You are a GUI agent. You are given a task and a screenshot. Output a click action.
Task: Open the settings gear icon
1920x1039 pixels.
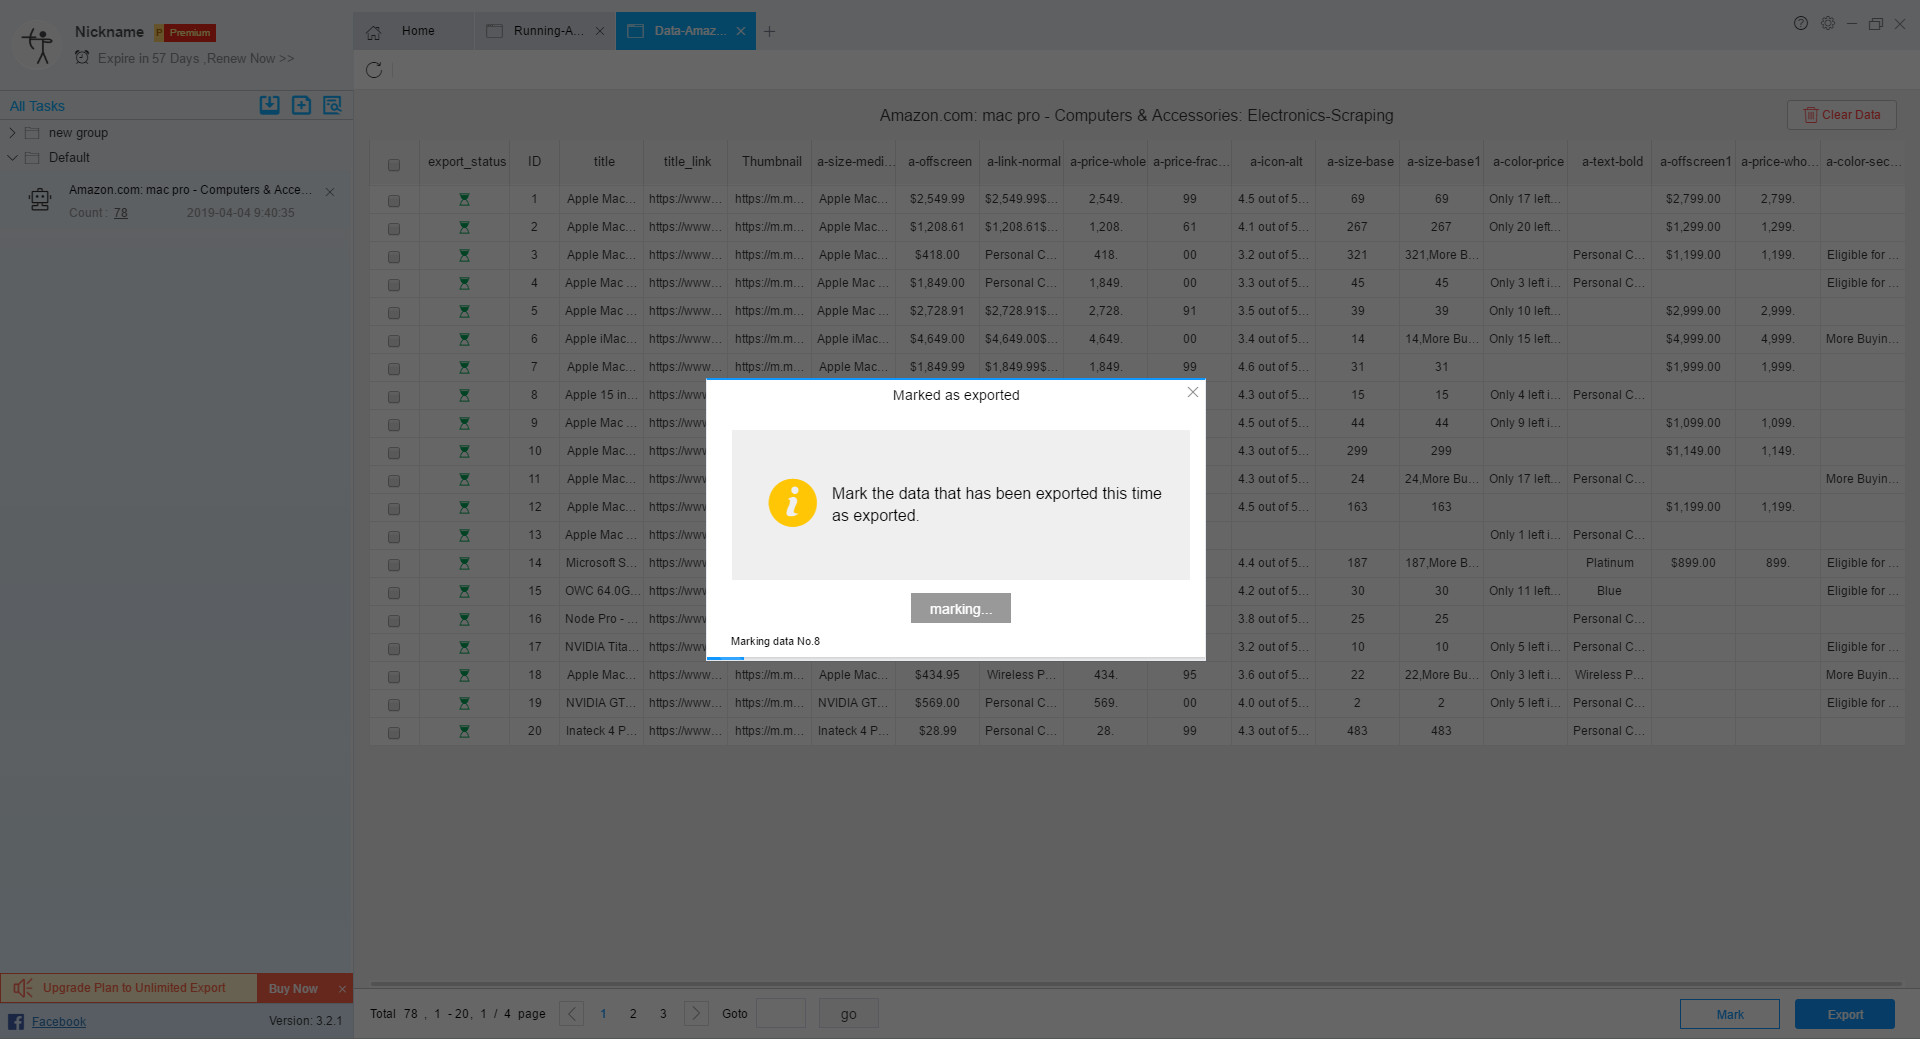tap(1828, 23)
